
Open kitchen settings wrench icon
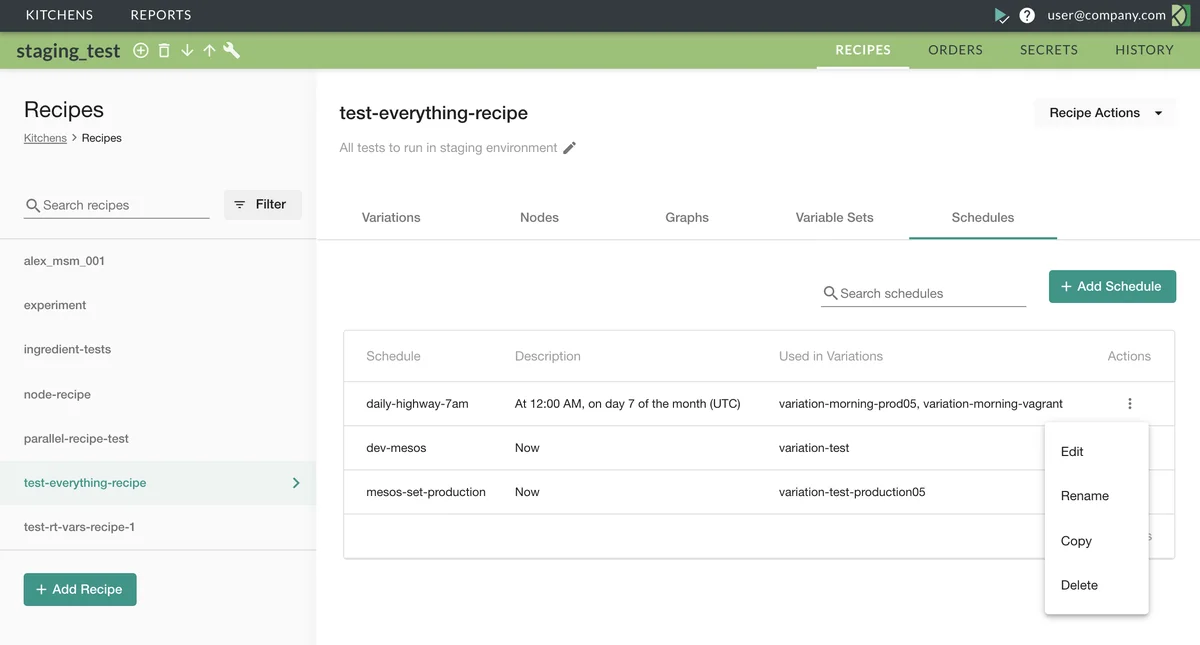(x=231, y=50)
